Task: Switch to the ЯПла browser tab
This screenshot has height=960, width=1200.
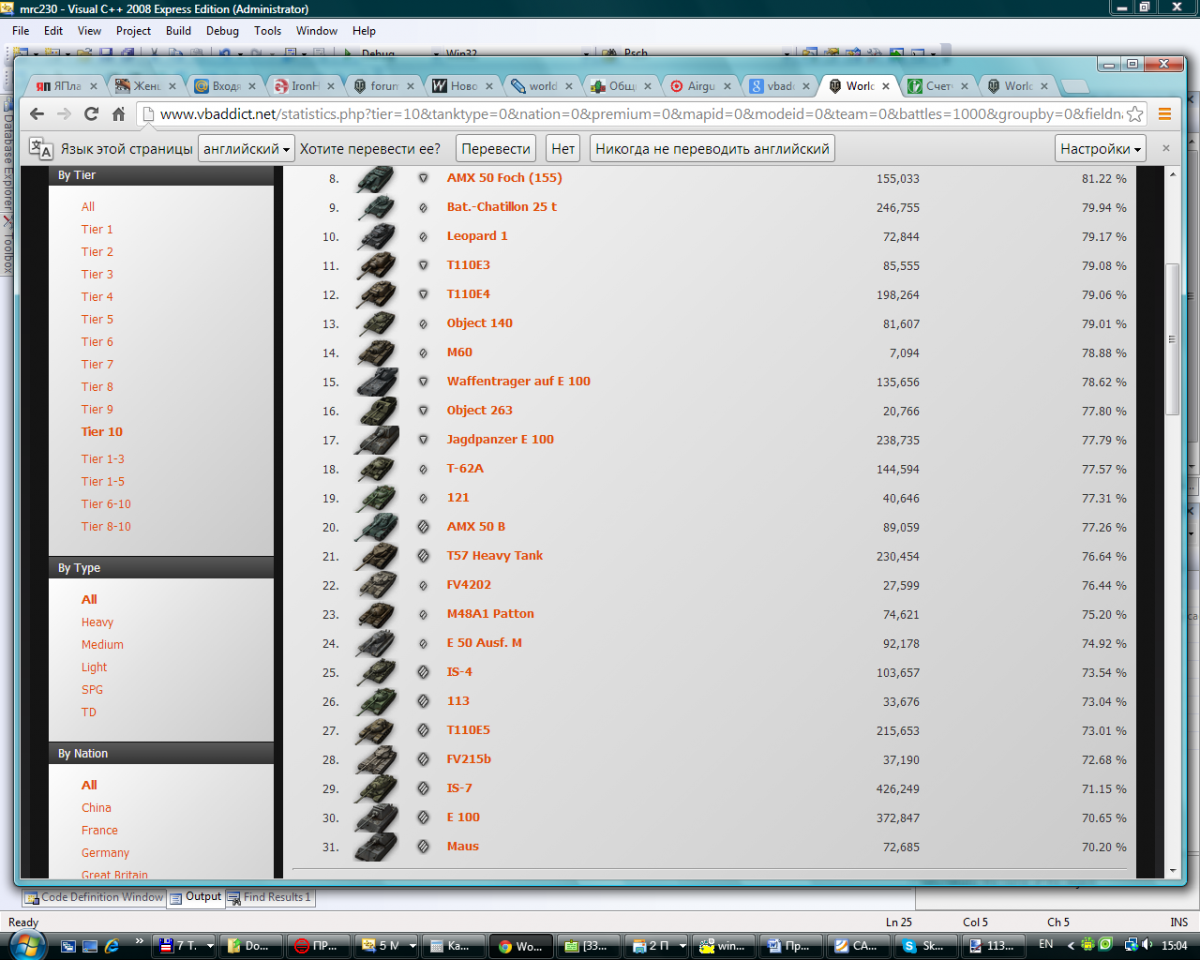Action: point(68,86)
